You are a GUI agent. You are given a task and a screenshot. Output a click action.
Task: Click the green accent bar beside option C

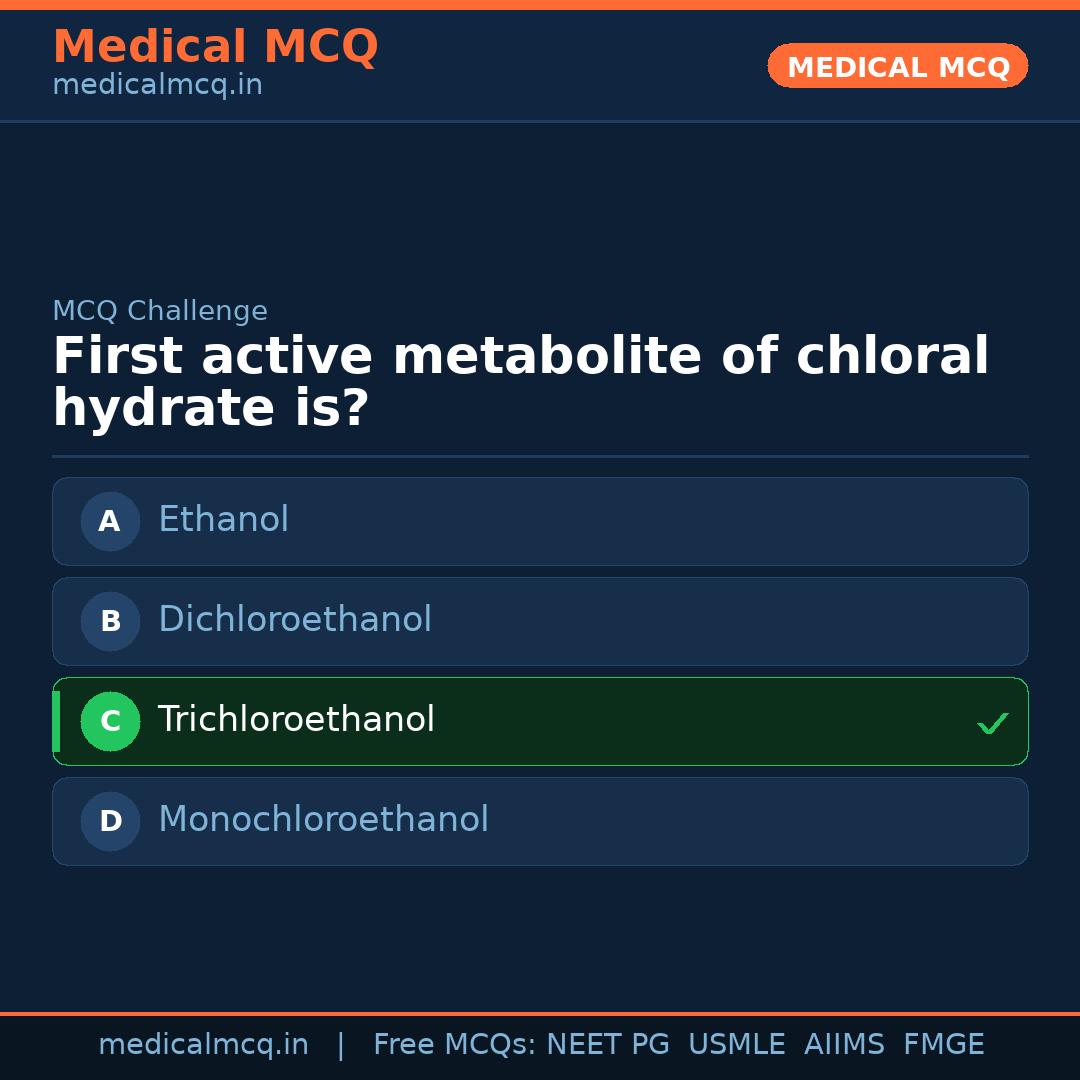pos(55,721)
